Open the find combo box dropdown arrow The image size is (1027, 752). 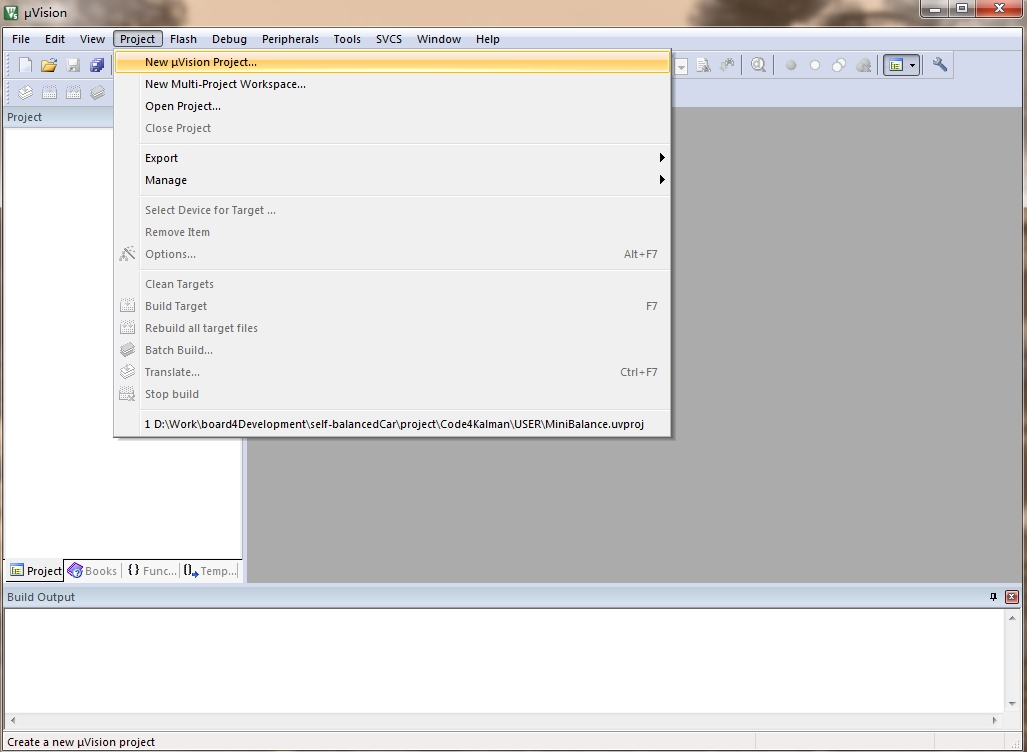point(681,66)
